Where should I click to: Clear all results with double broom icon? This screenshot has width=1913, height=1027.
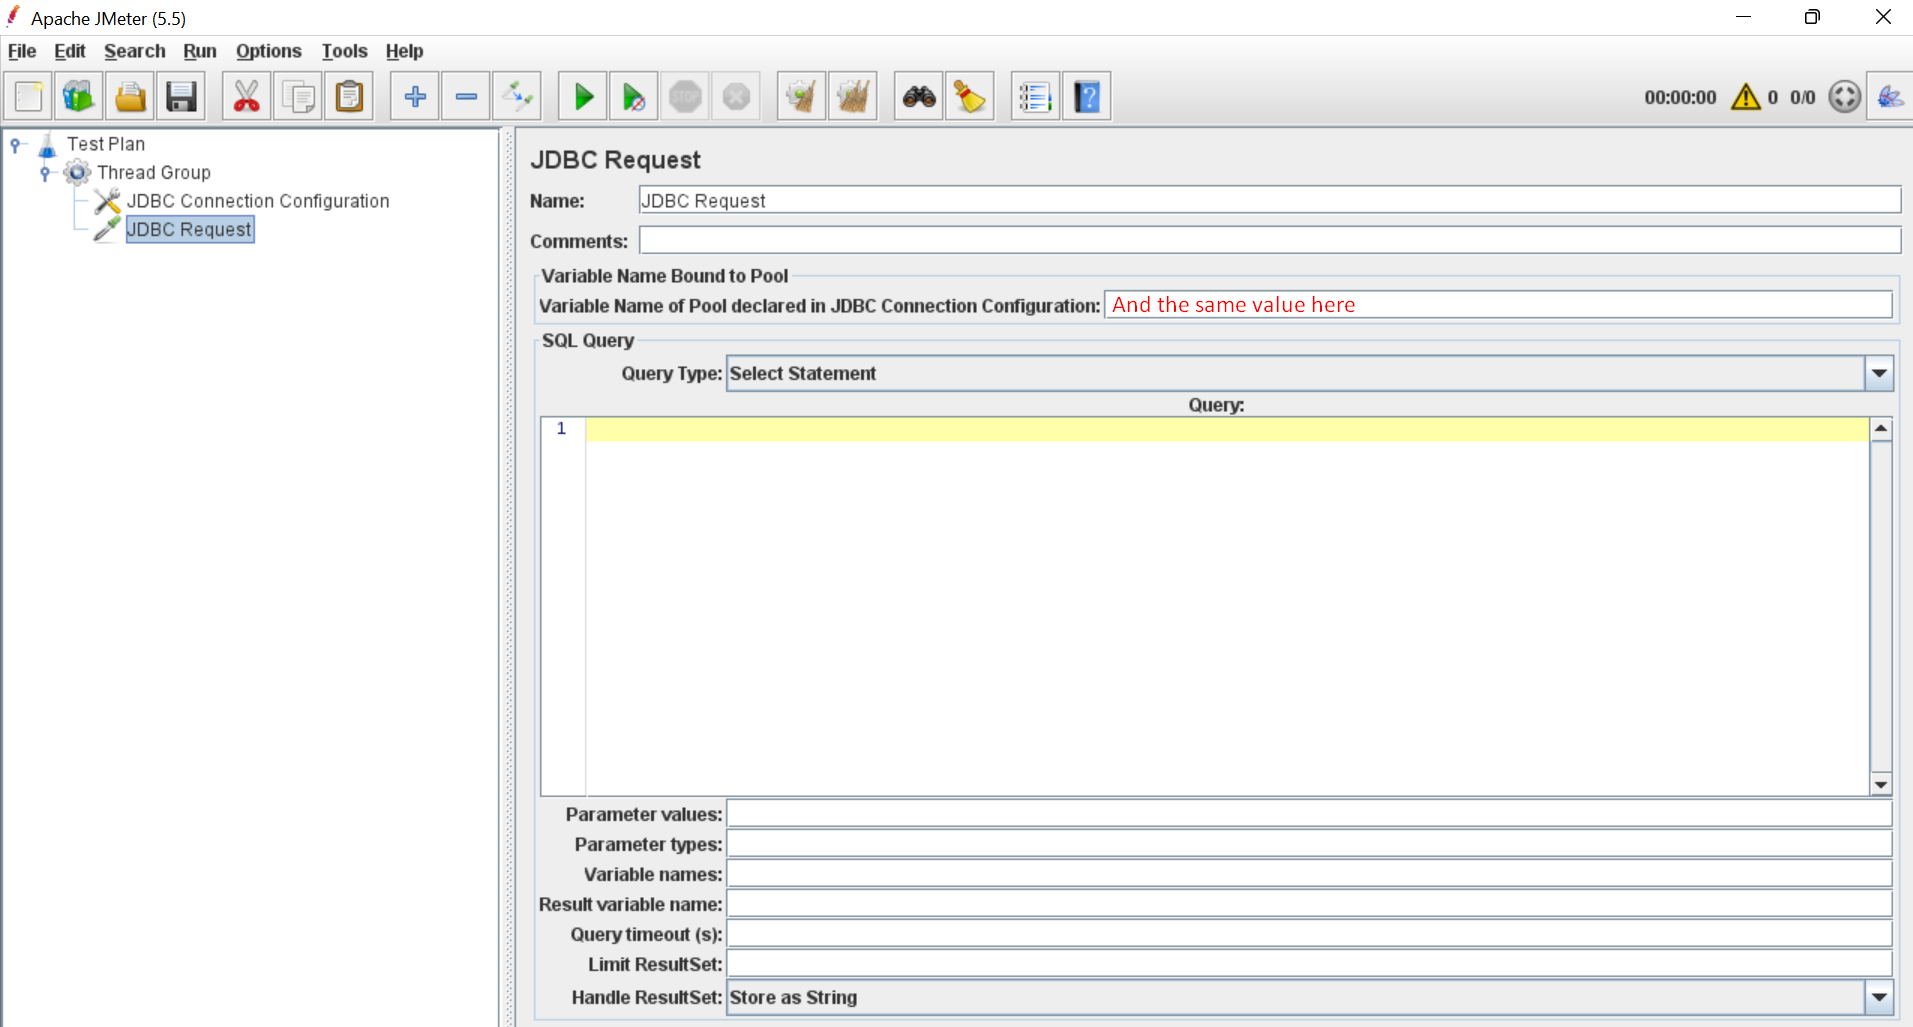point(853,97)
